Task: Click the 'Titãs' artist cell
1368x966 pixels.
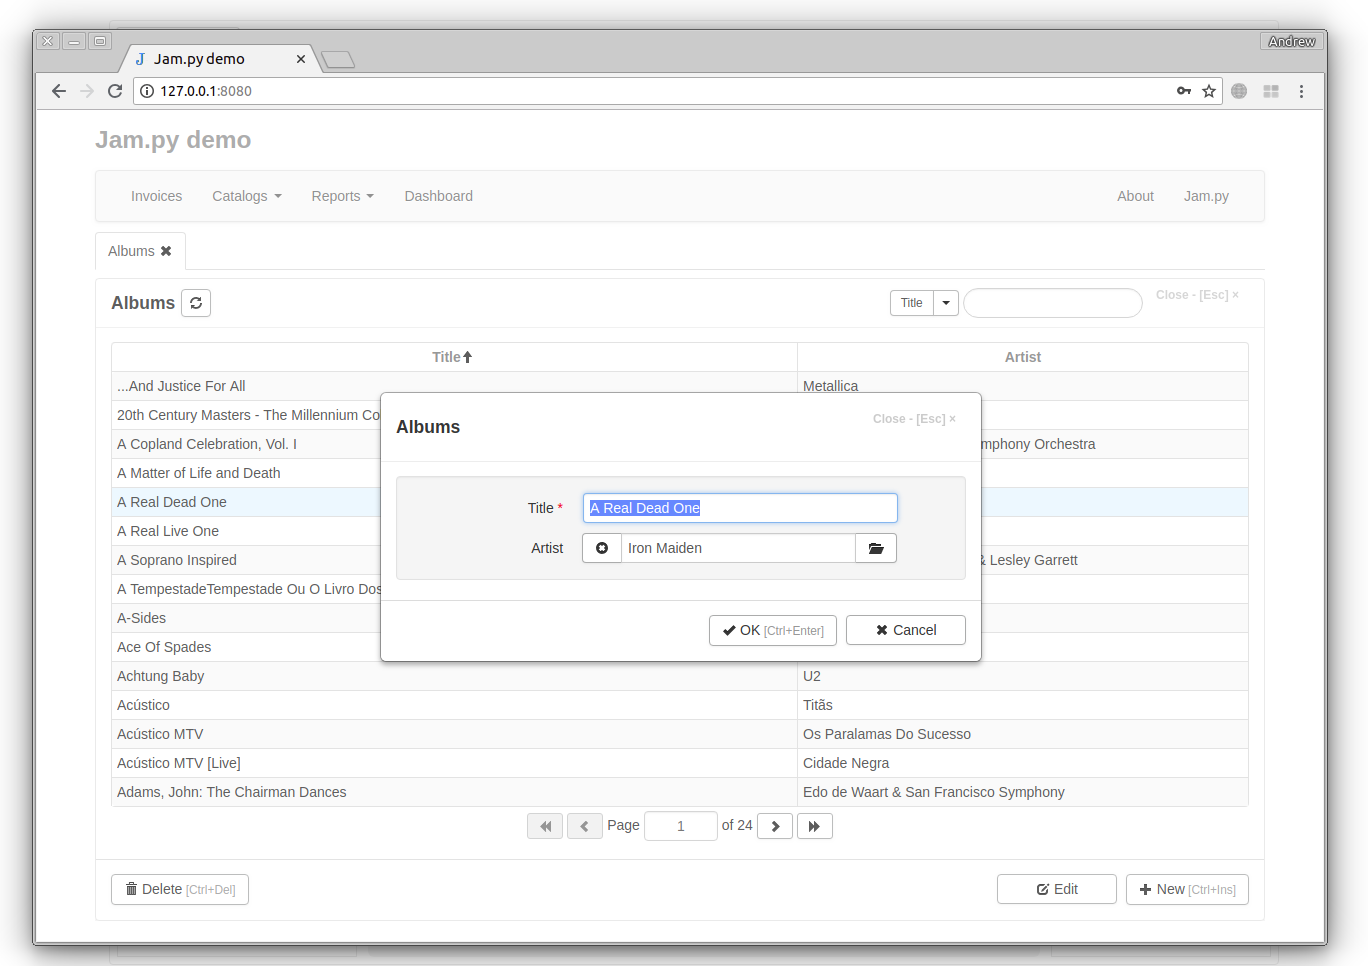Action: [1022, 705]
